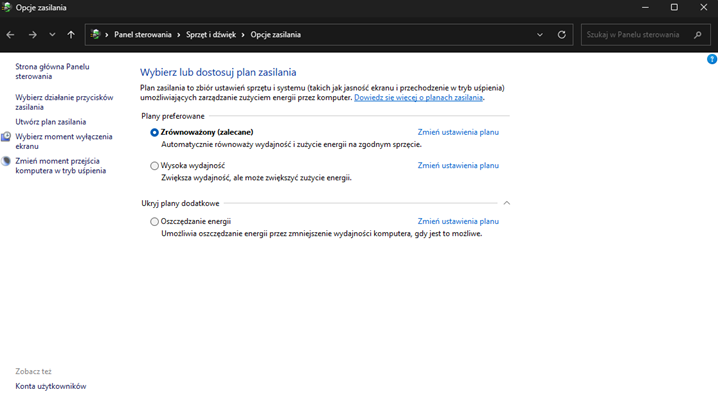The width and height of the screenshot is (718, 401).
Task: Open Sprzęt i dźwięk breadcrumb
Action: click(x=211, y=35)
